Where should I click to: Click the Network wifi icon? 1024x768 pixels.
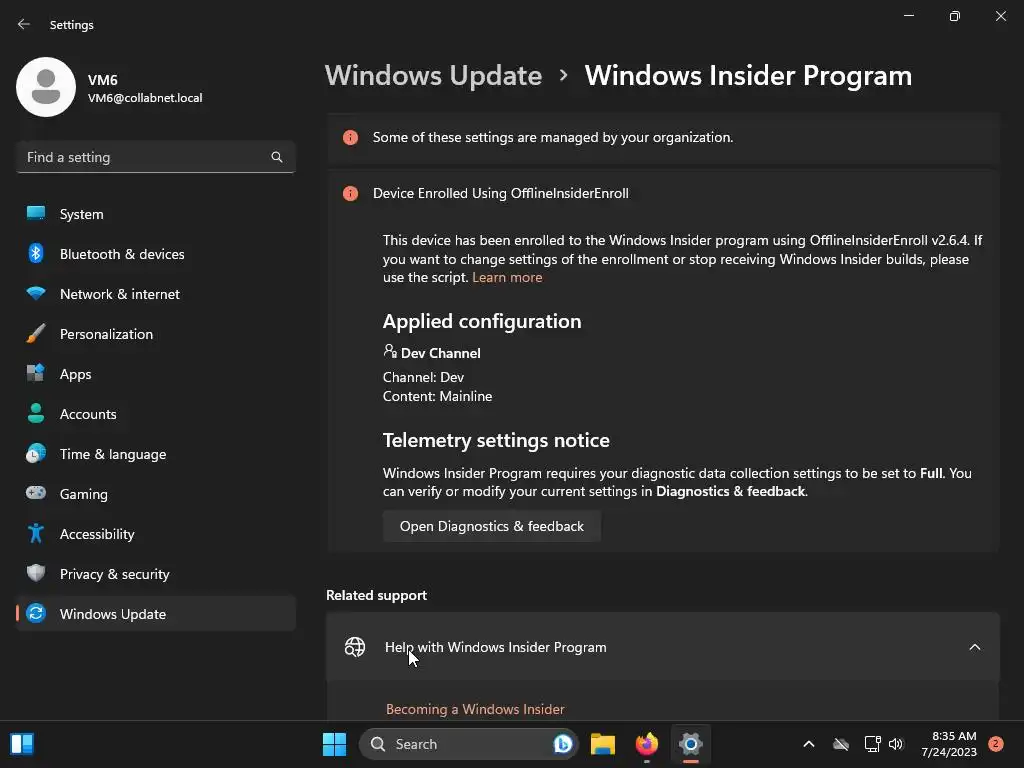[x=36, y=293]
